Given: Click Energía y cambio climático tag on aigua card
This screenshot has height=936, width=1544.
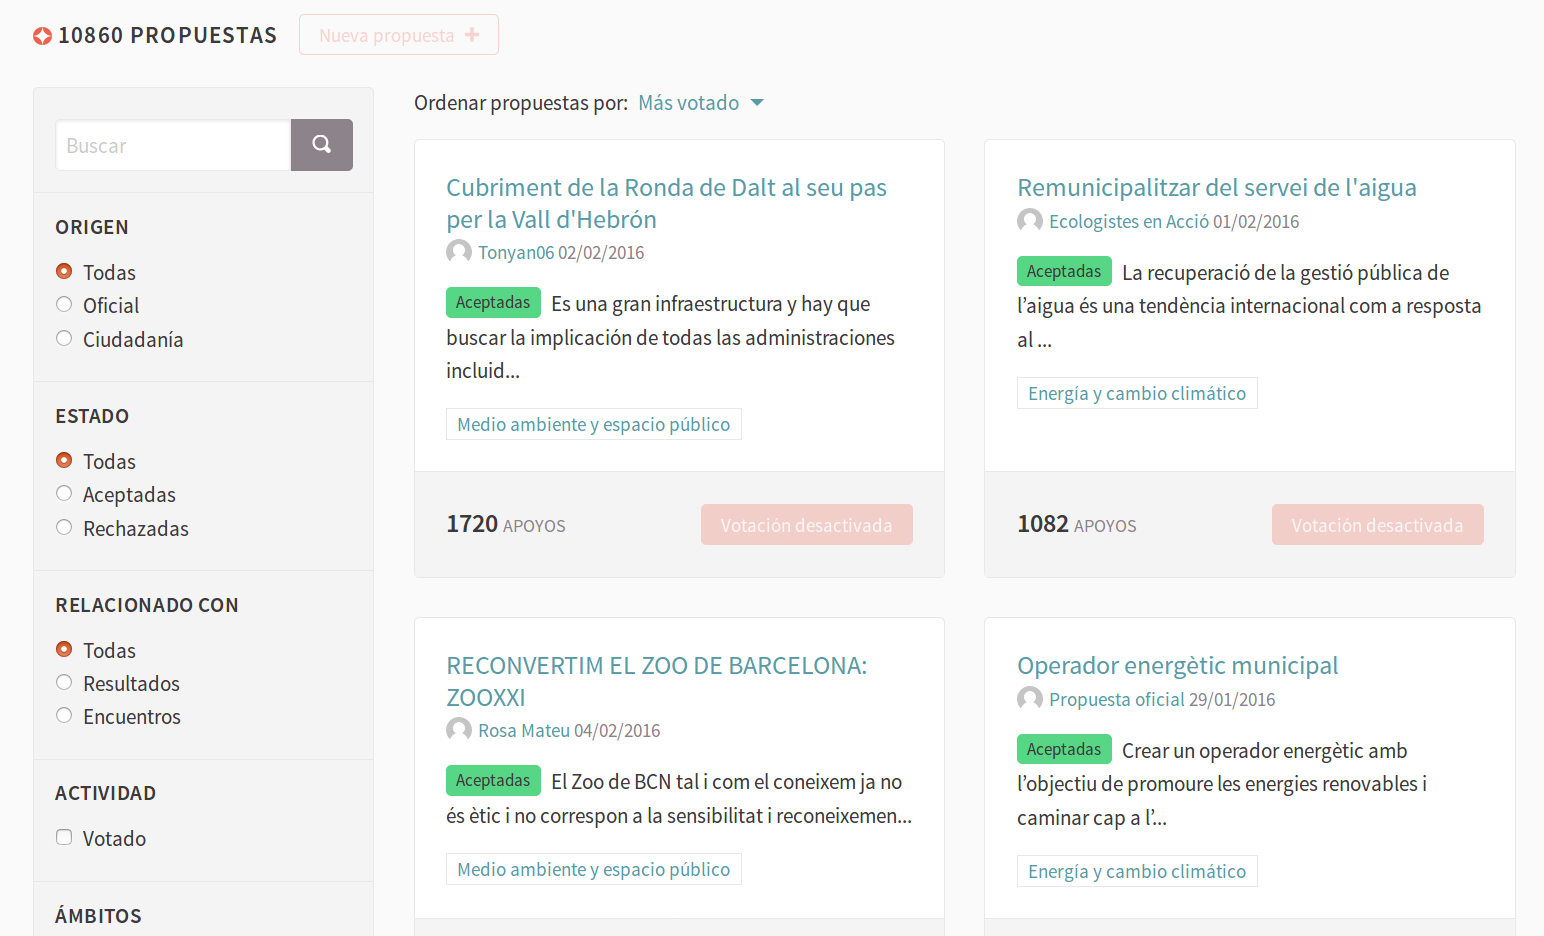Looking at the screenshot, I should [1137, 393].
